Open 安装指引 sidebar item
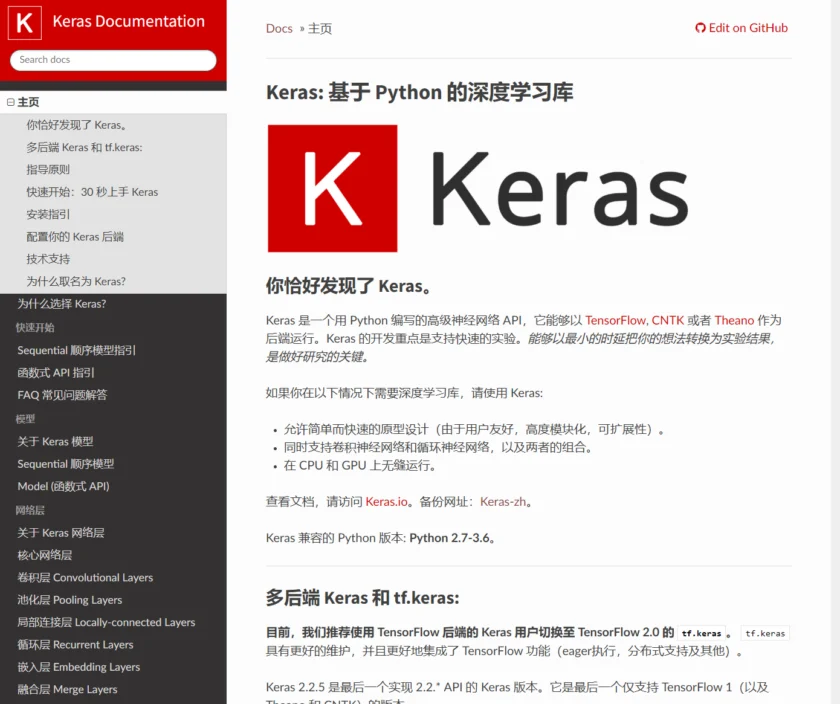This screenshot has width=840, height=704. coord(48,214)
